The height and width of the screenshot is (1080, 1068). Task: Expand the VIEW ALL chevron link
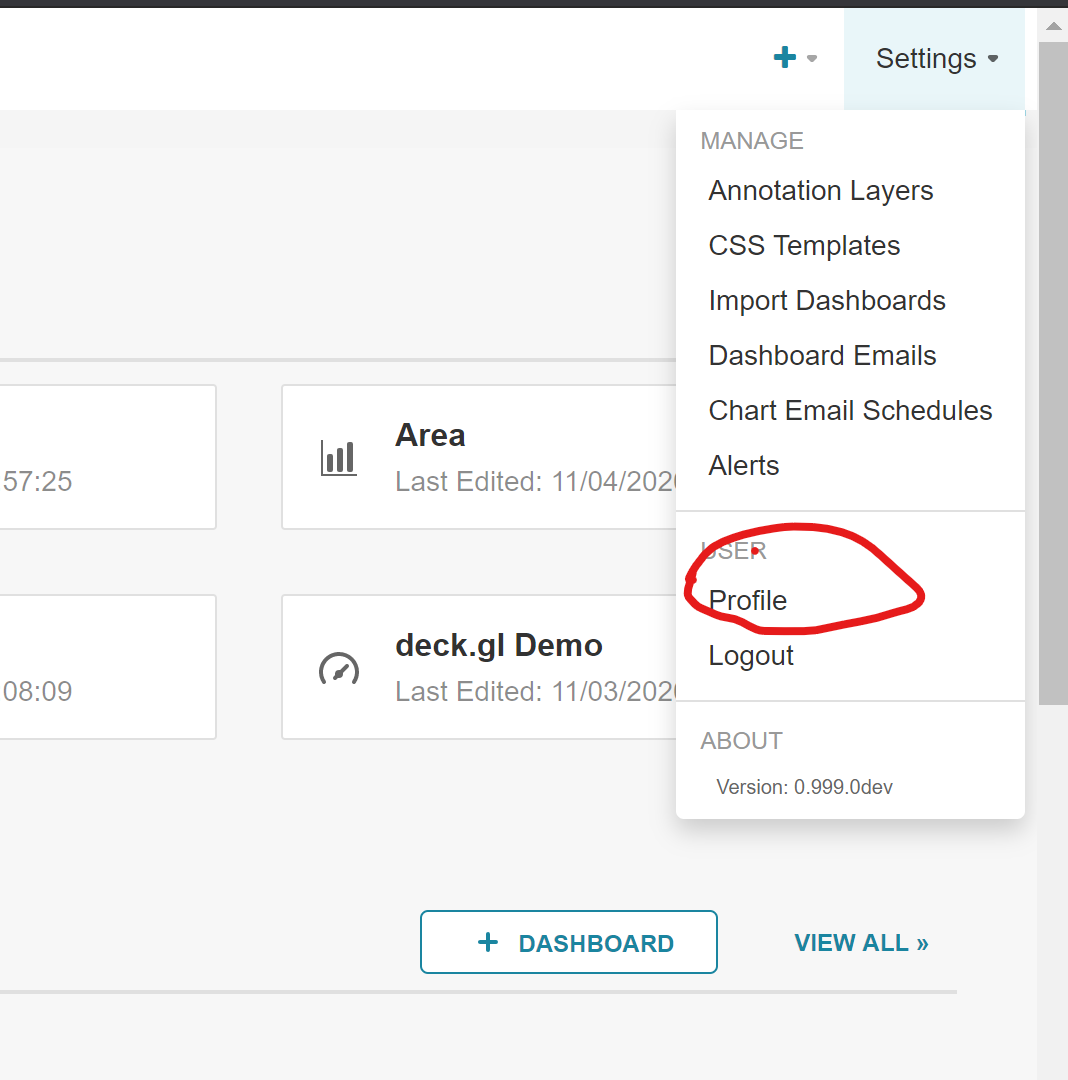pos(920,942)
